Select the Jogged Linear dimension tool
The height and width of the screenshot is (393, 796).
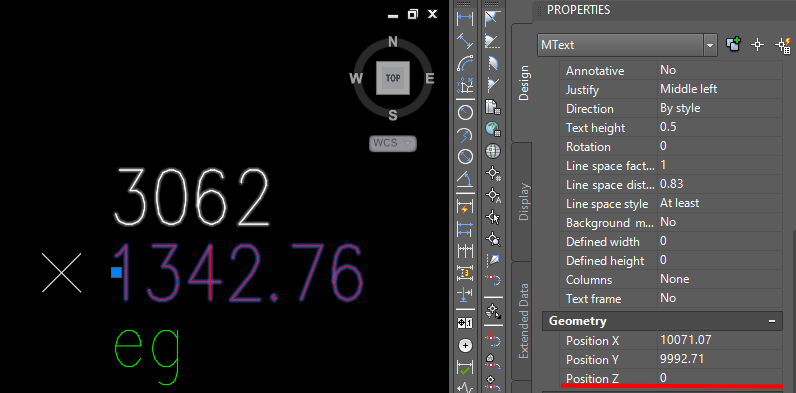(465, 387)
